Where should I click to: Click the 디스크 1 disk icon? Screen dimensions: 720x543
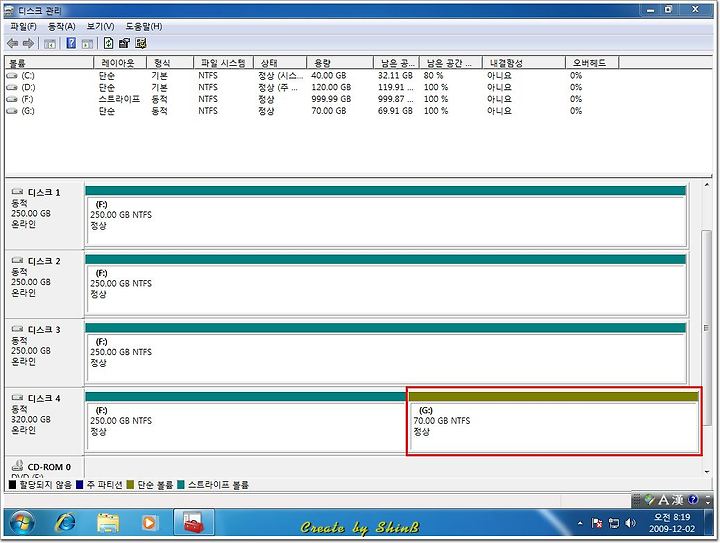[17, 191]
